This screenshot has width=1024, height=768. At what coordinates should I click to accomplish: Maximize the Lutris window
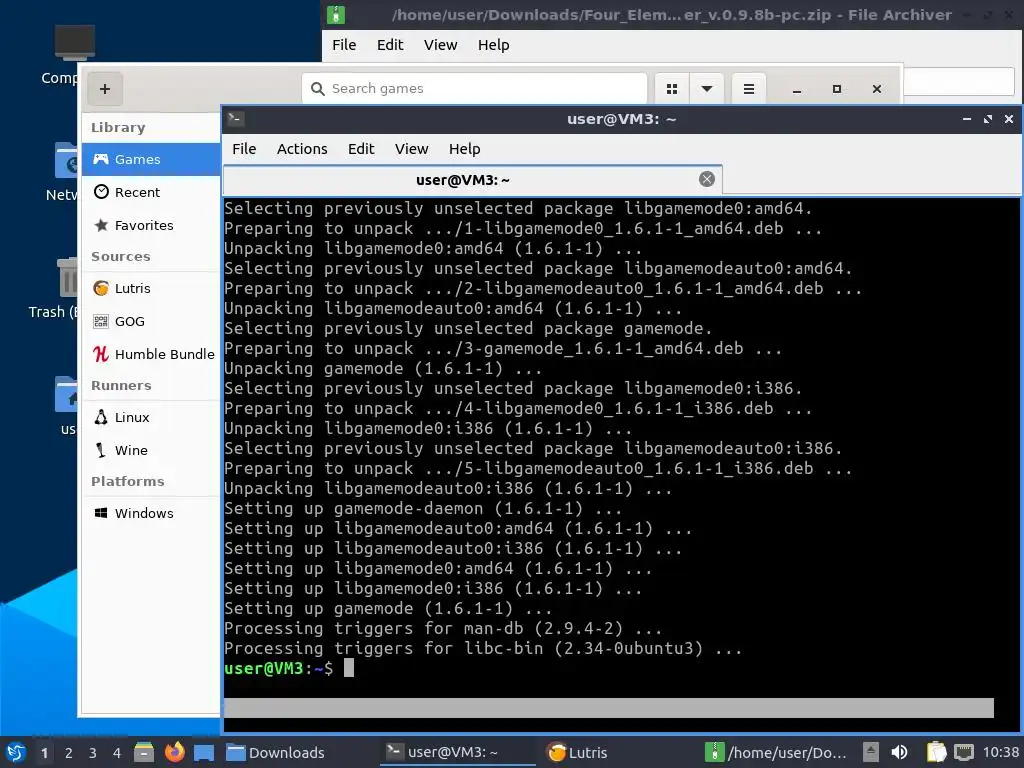coord(837,89)
